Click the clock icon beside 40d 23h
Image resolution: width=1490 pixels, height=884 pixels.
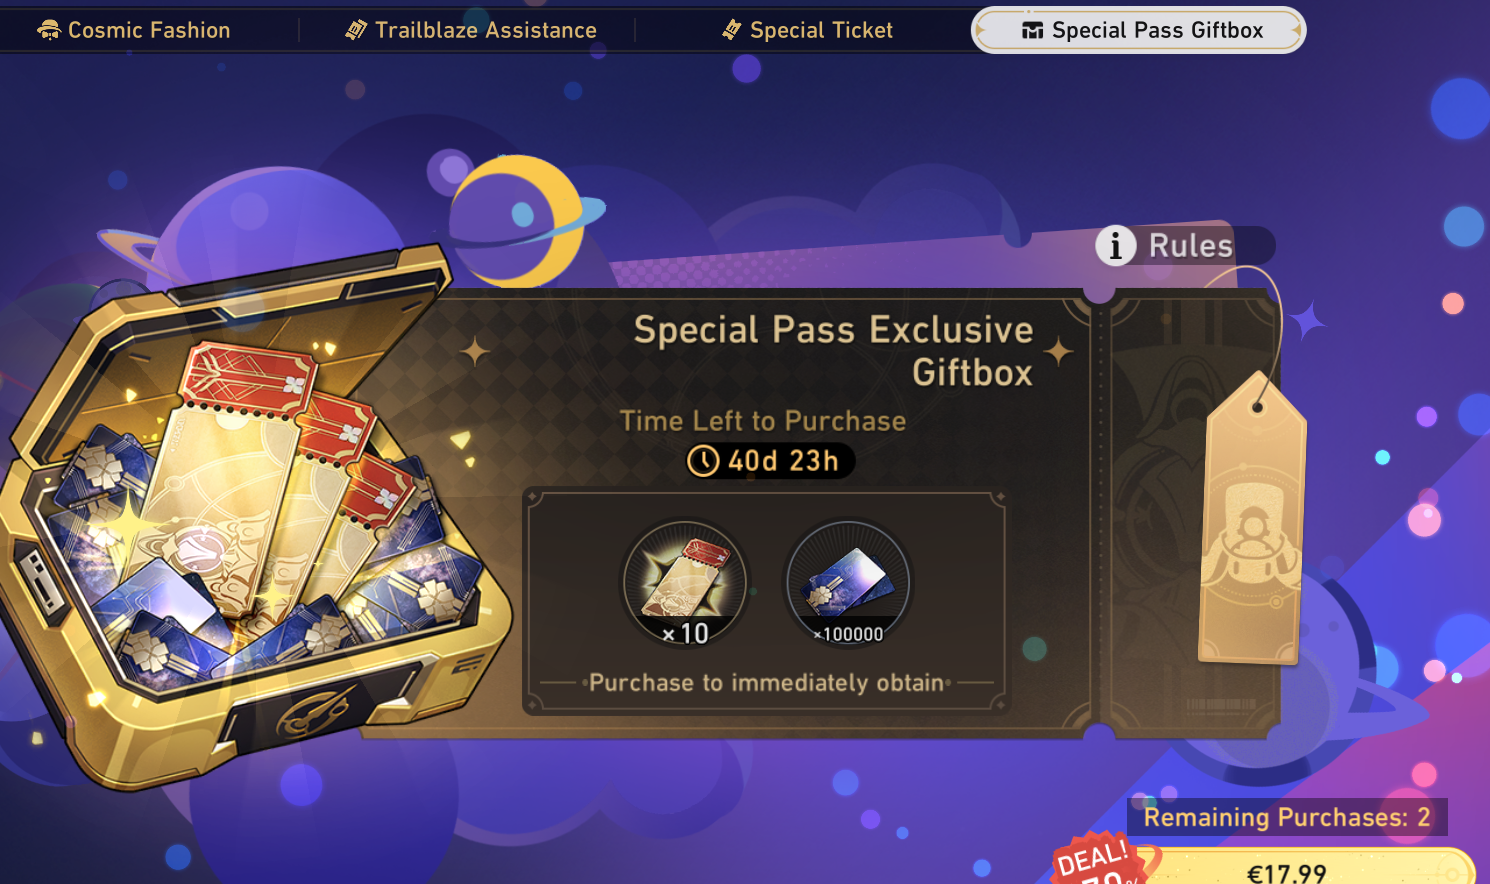point(703,461)
